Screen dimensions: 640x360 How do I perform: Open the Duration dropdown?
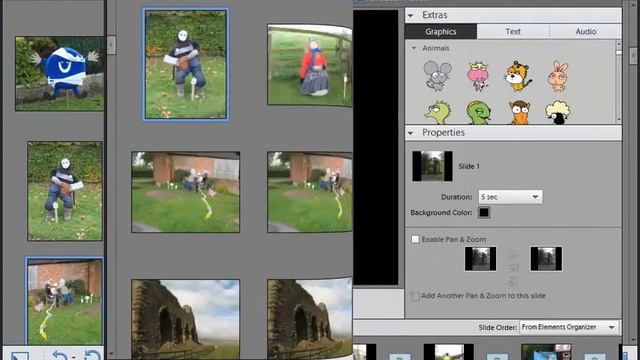coord(510,197)
